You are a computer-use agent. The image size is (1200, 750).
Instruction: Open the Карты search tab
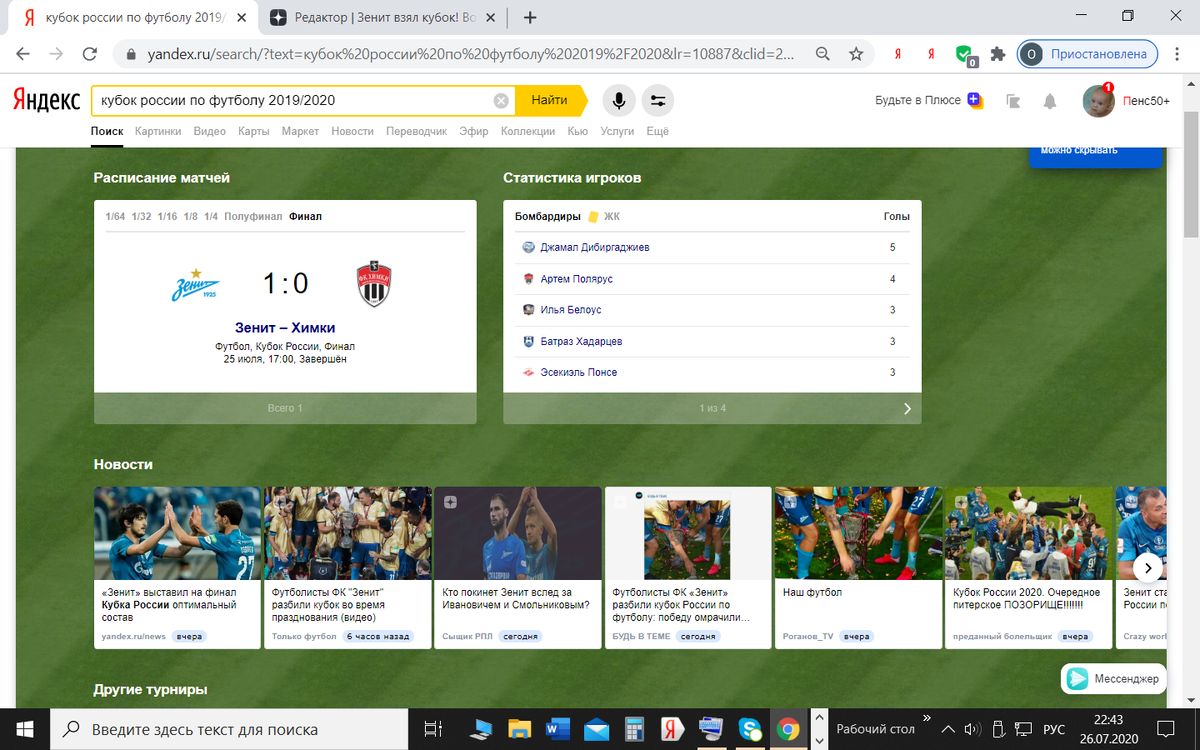(x=254, y=131)
